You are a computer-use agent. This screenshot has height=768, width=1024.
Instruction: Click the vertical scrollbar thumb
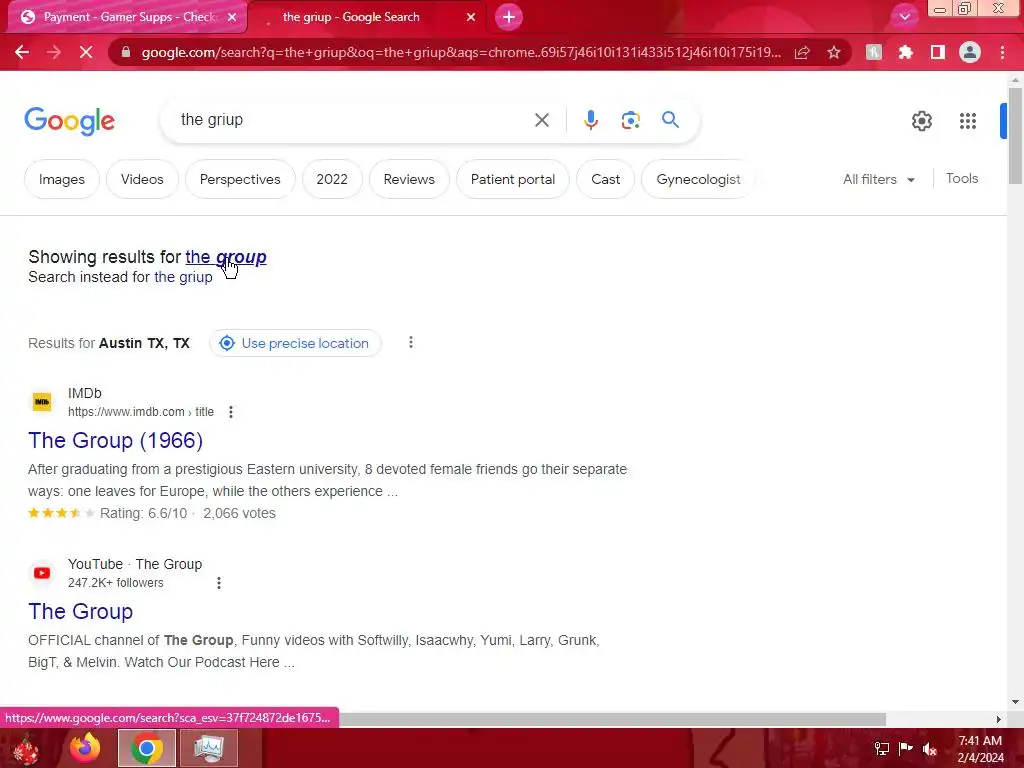click(1014, 136)
